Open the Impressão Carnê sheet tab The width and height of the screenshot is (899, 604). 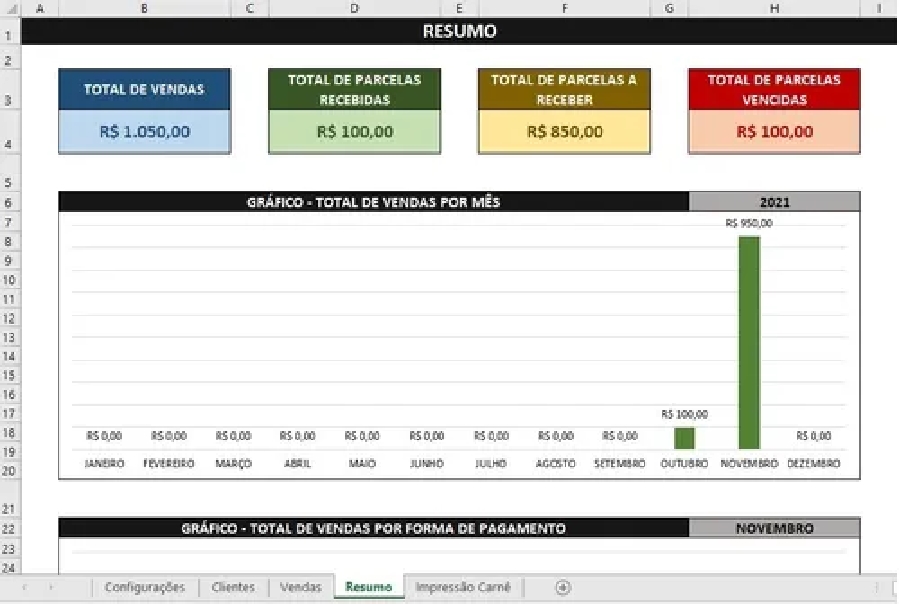[463, 587]
